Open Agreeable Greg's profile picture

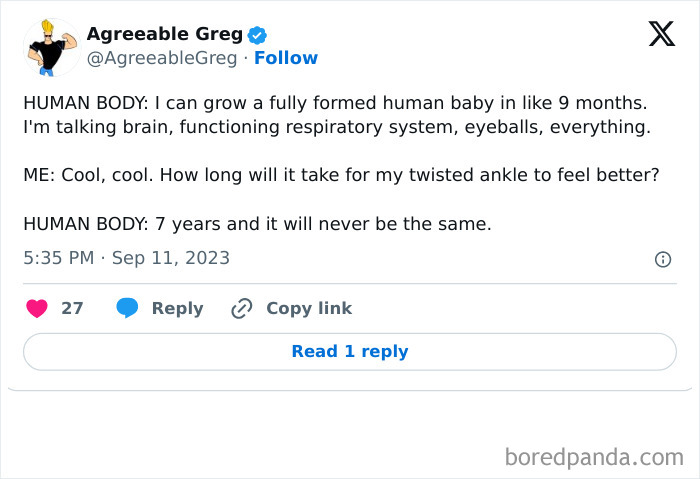tap(51, 46)
